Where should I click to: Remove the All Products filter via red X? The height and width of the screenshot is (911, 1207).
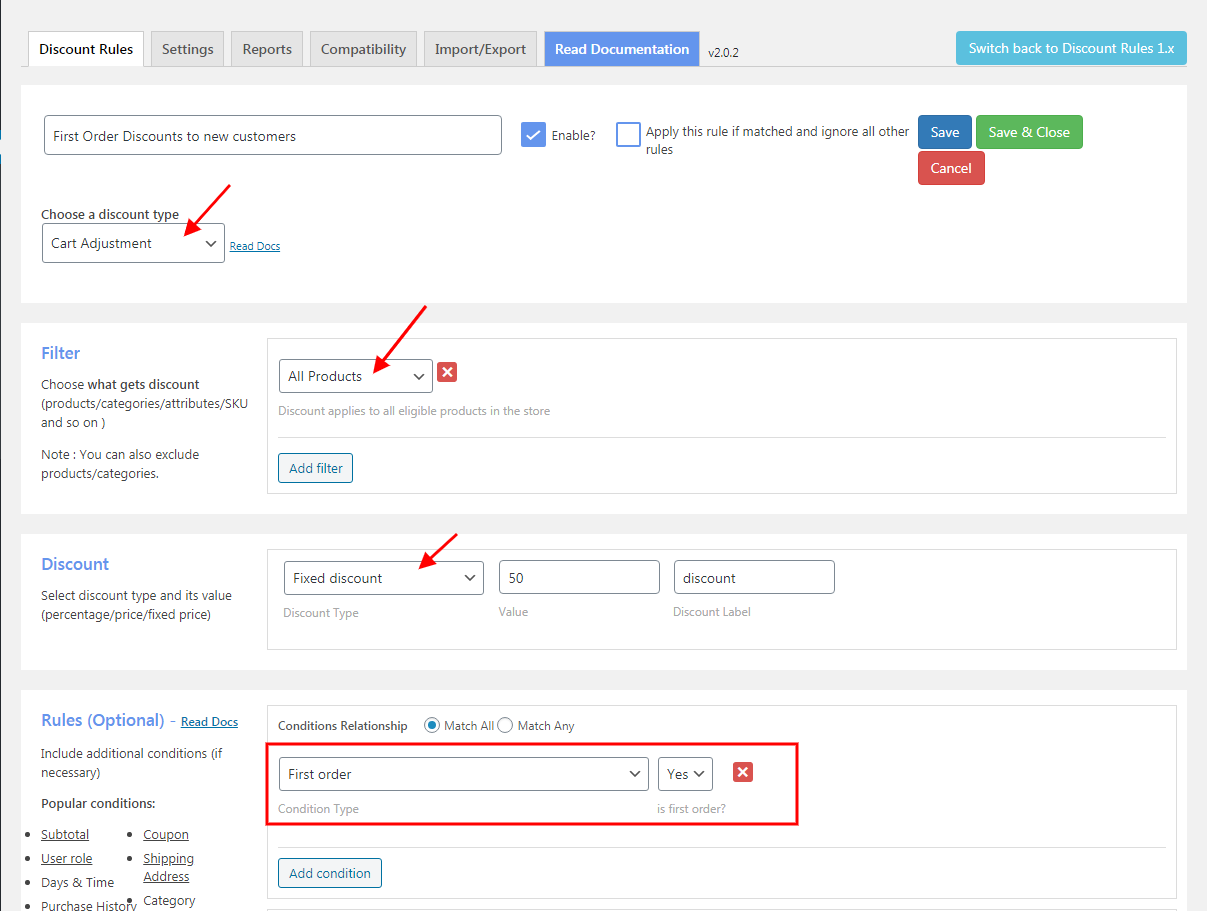pos(447,372)
